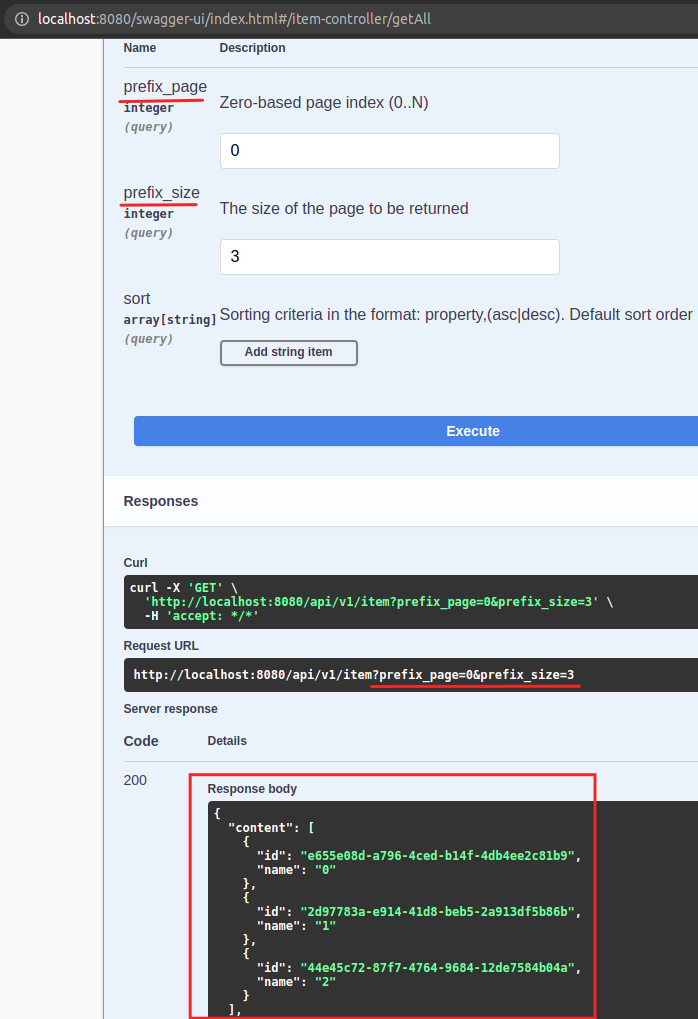Click the Responses section heading
Viewport: 698px width, 1019px height.
tap(161, 501)
